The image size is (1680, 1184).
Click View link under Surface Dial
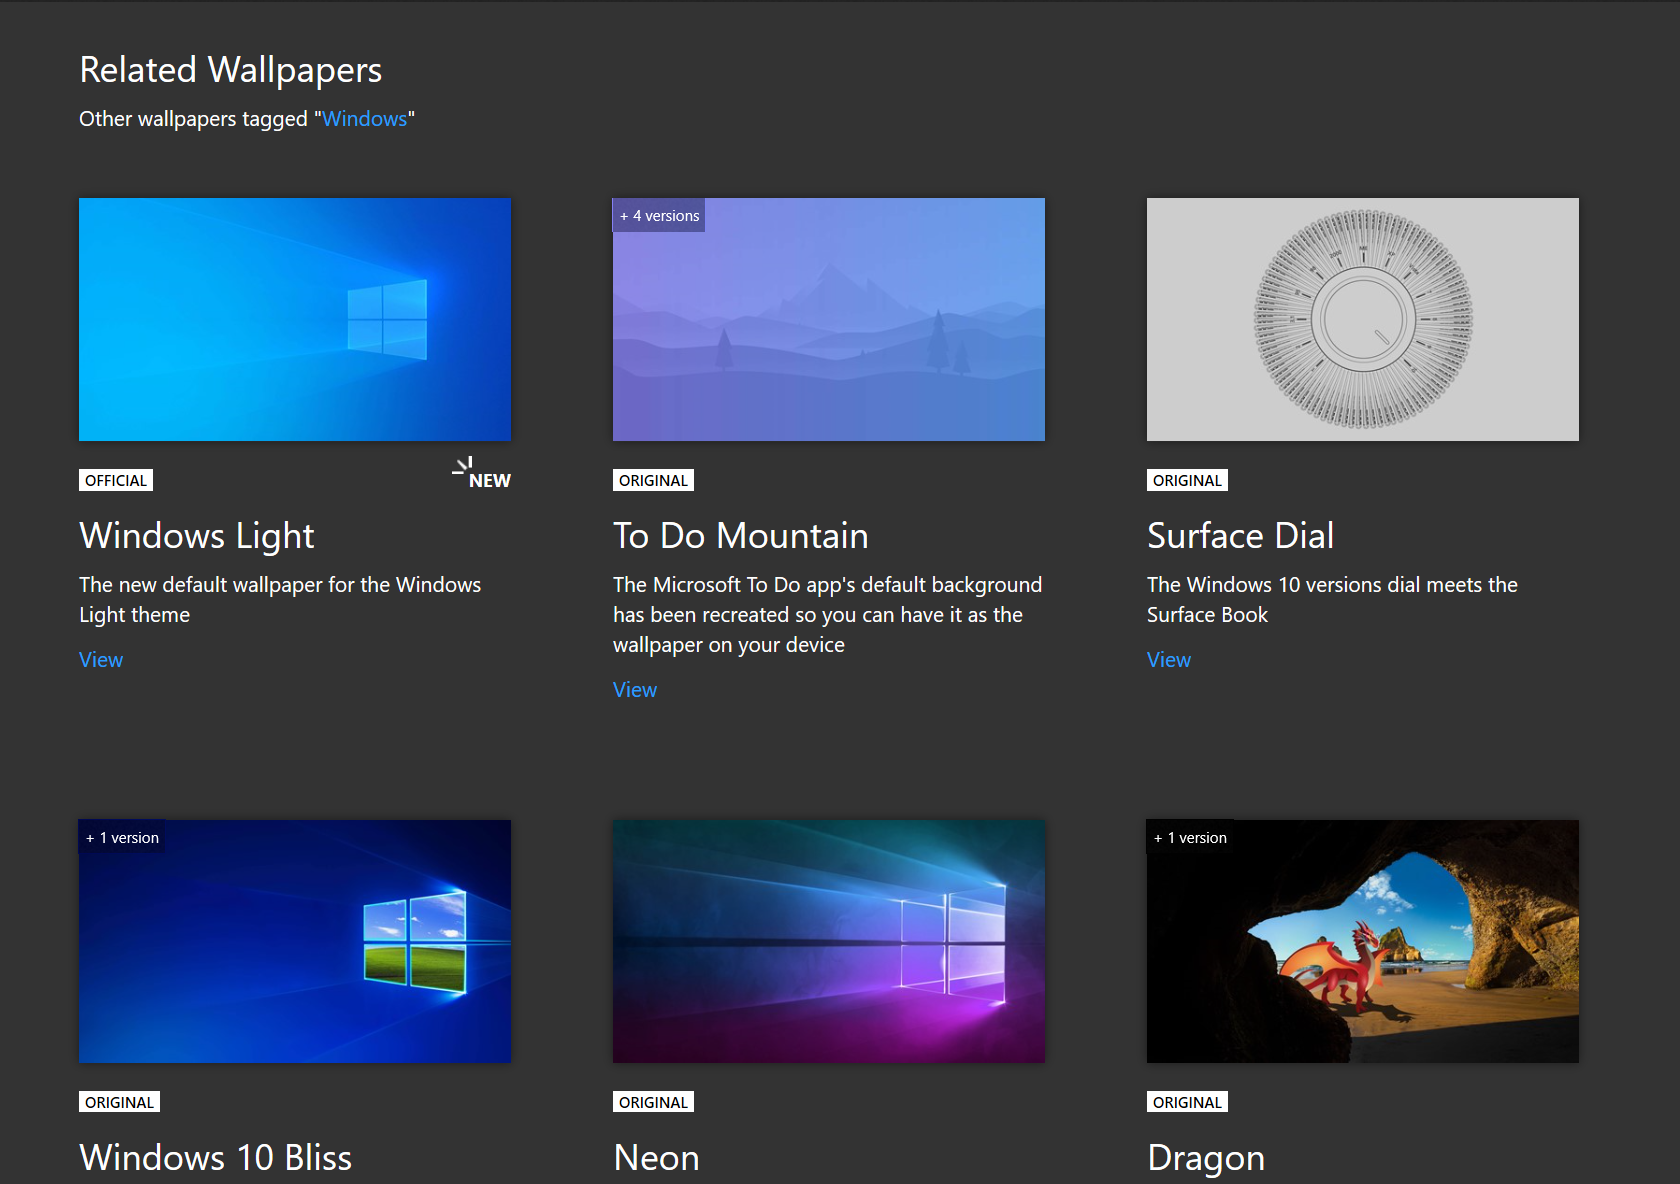coord(1169,660)
